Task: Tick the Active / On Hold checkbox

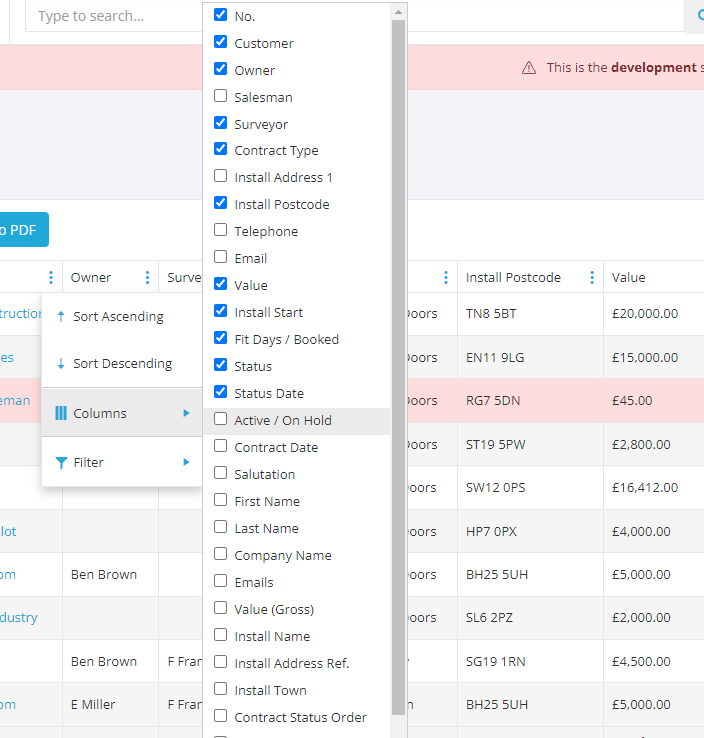Action: pos(221,419)
